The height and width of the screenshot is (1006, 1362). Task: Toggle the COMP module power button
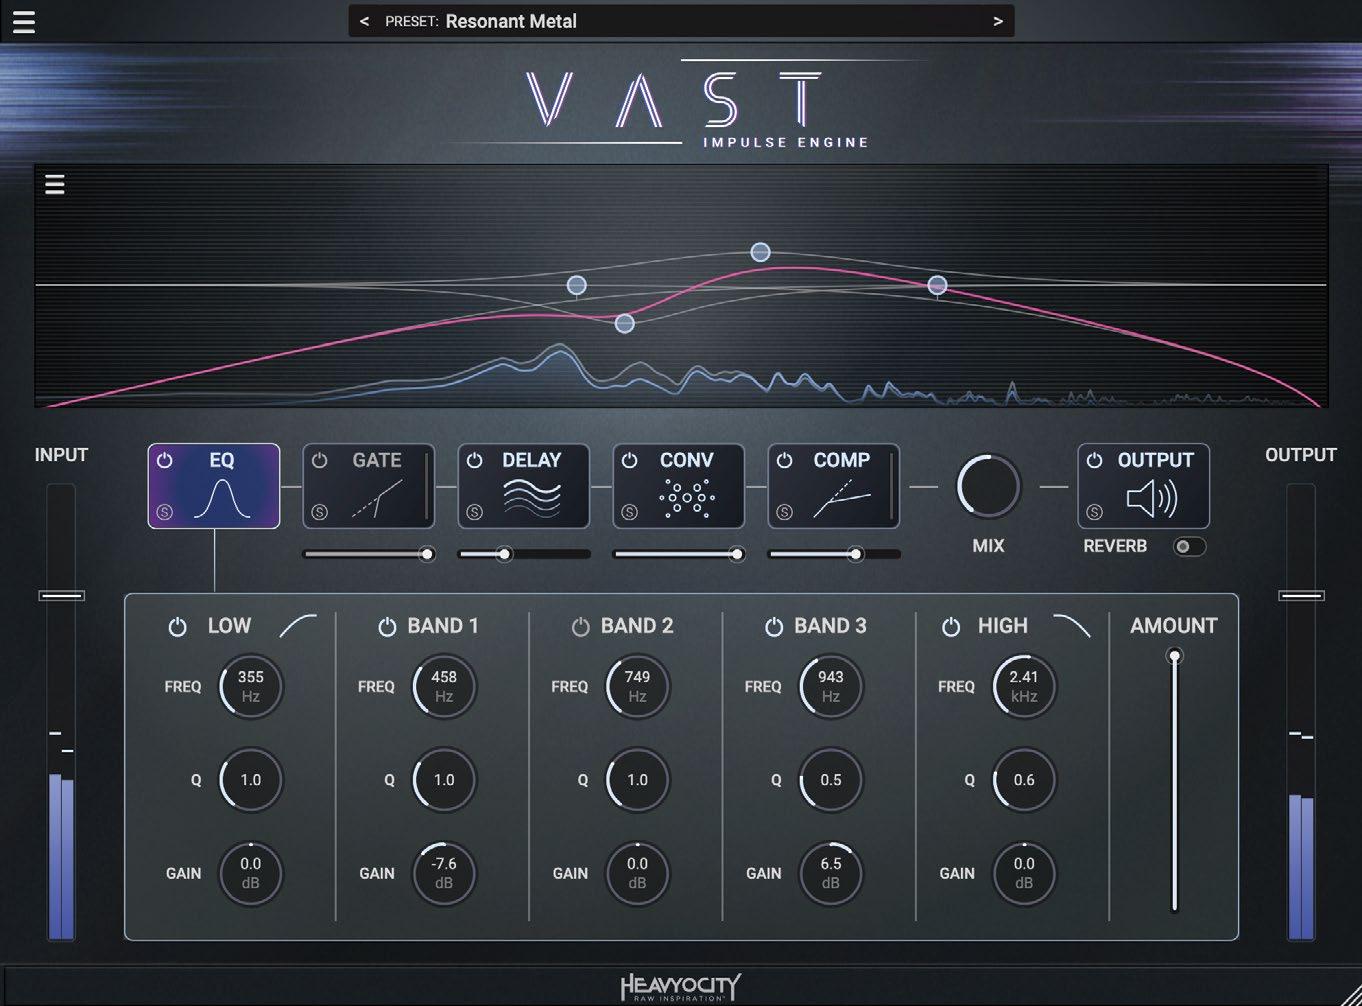point(785,460)
